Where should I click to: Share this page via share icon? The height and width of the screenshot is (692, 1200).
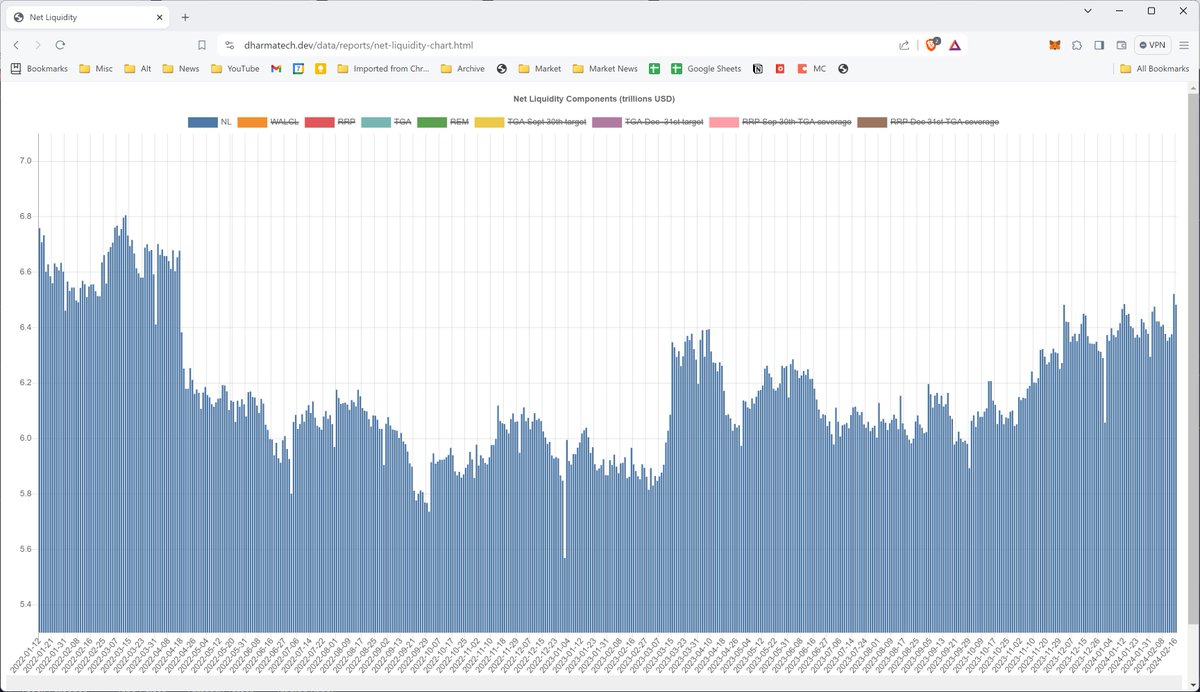(x=904, y=45)
